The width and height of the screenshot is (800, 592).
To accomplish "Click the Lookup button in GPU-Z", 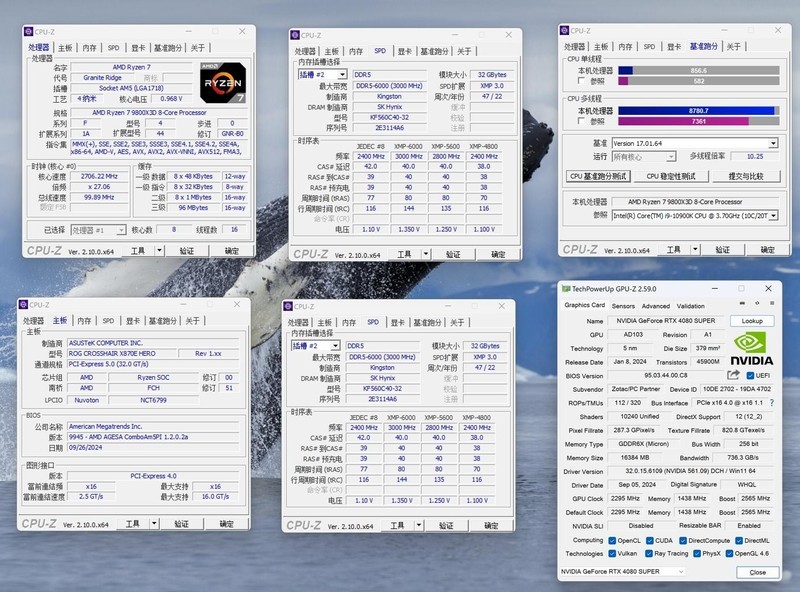I will coord(752,321).
